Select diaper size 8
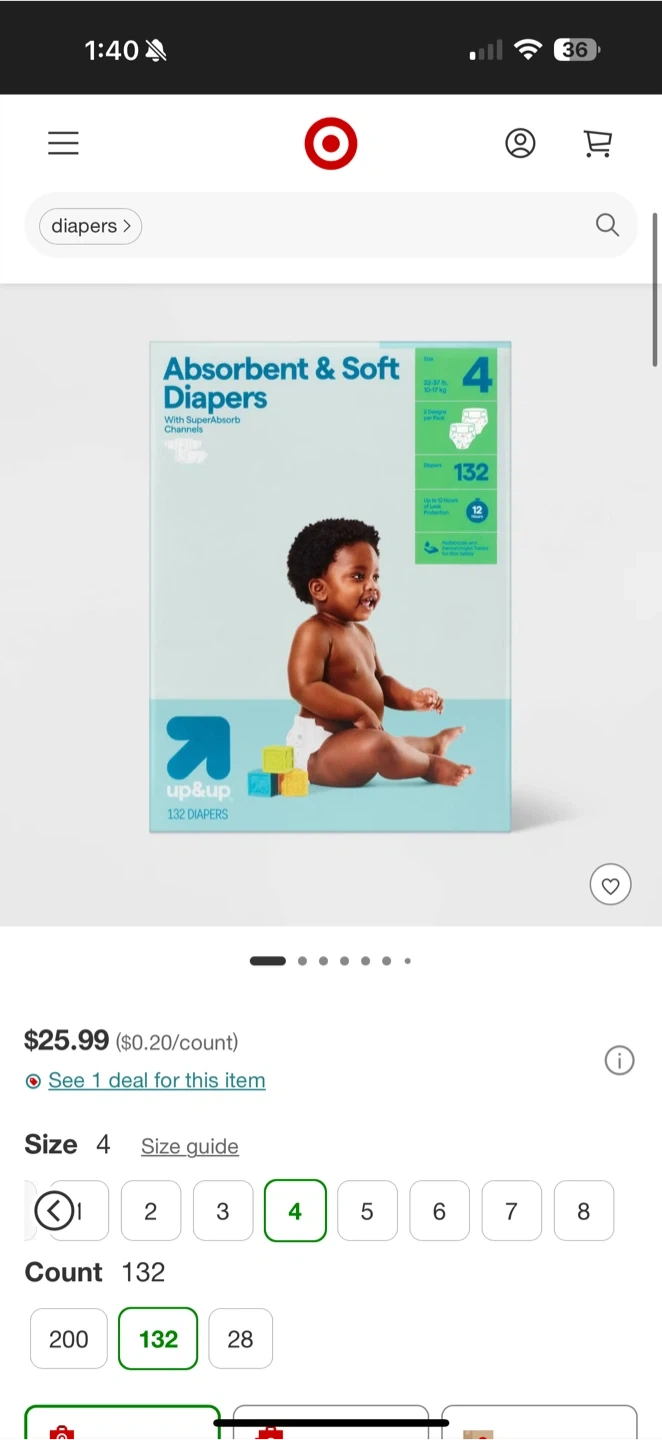 [583, 1211]
